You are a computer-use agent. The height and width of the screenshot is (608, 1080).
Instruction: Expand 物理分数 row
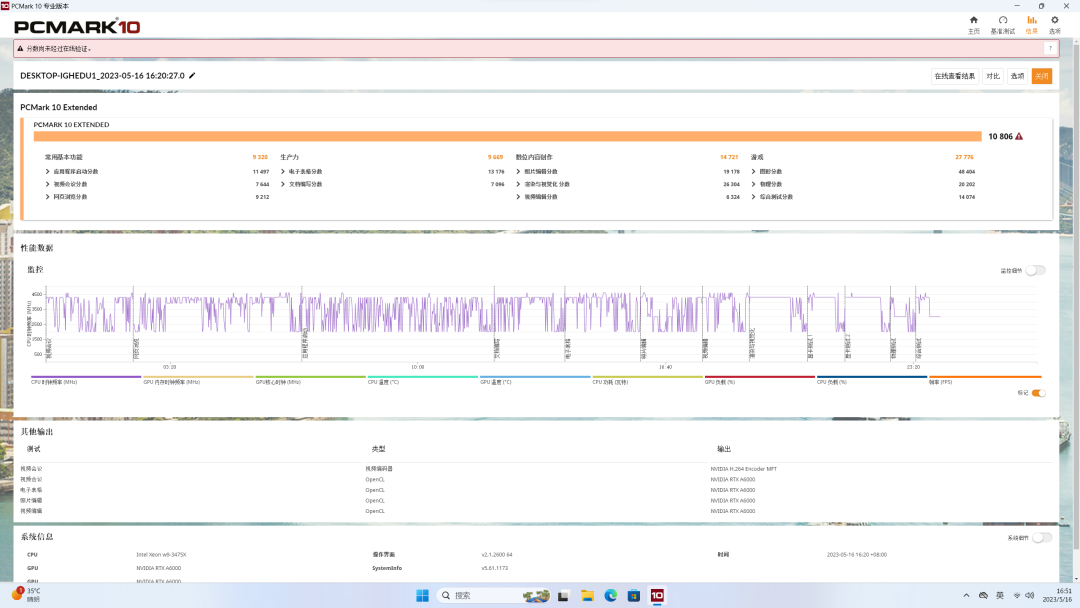754,185
